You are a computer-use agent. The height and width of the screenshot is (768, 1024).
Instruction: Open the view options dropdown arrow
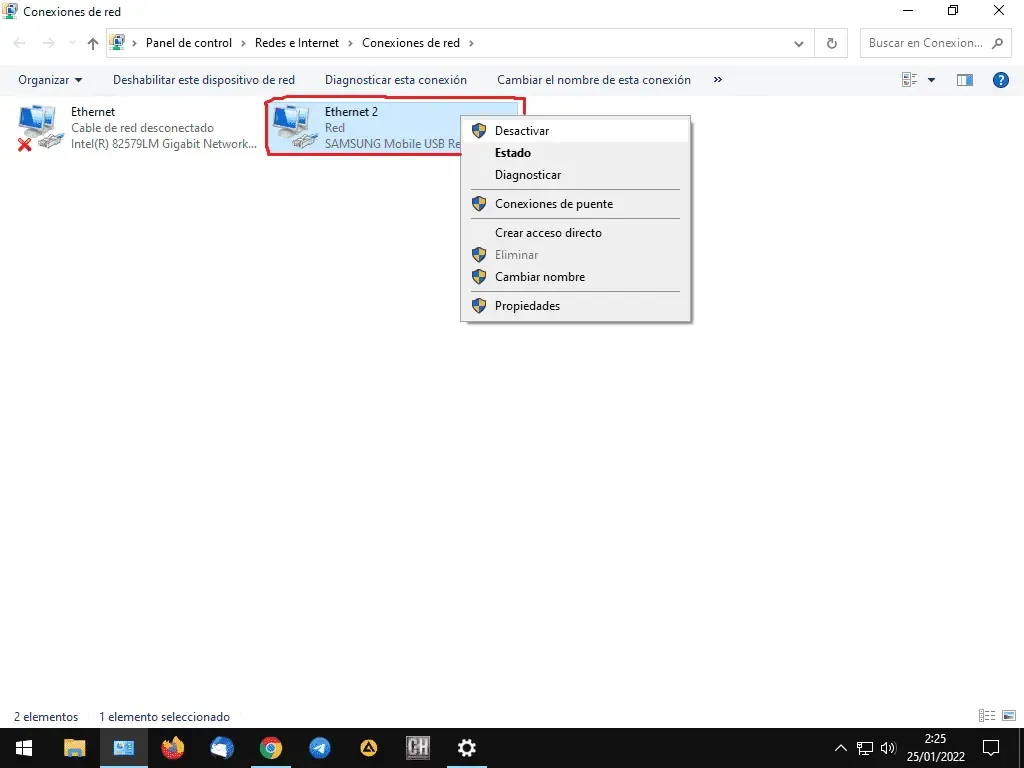coord(931,80)
